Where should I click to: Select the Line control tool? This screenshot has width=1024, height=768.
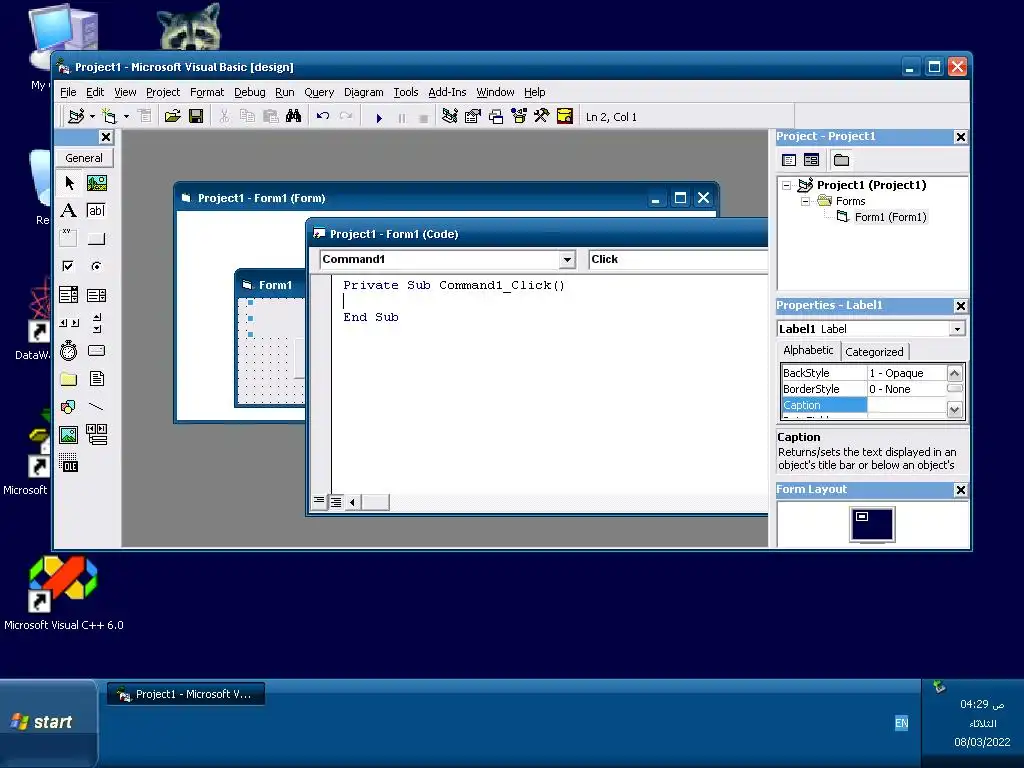point(97,407)
